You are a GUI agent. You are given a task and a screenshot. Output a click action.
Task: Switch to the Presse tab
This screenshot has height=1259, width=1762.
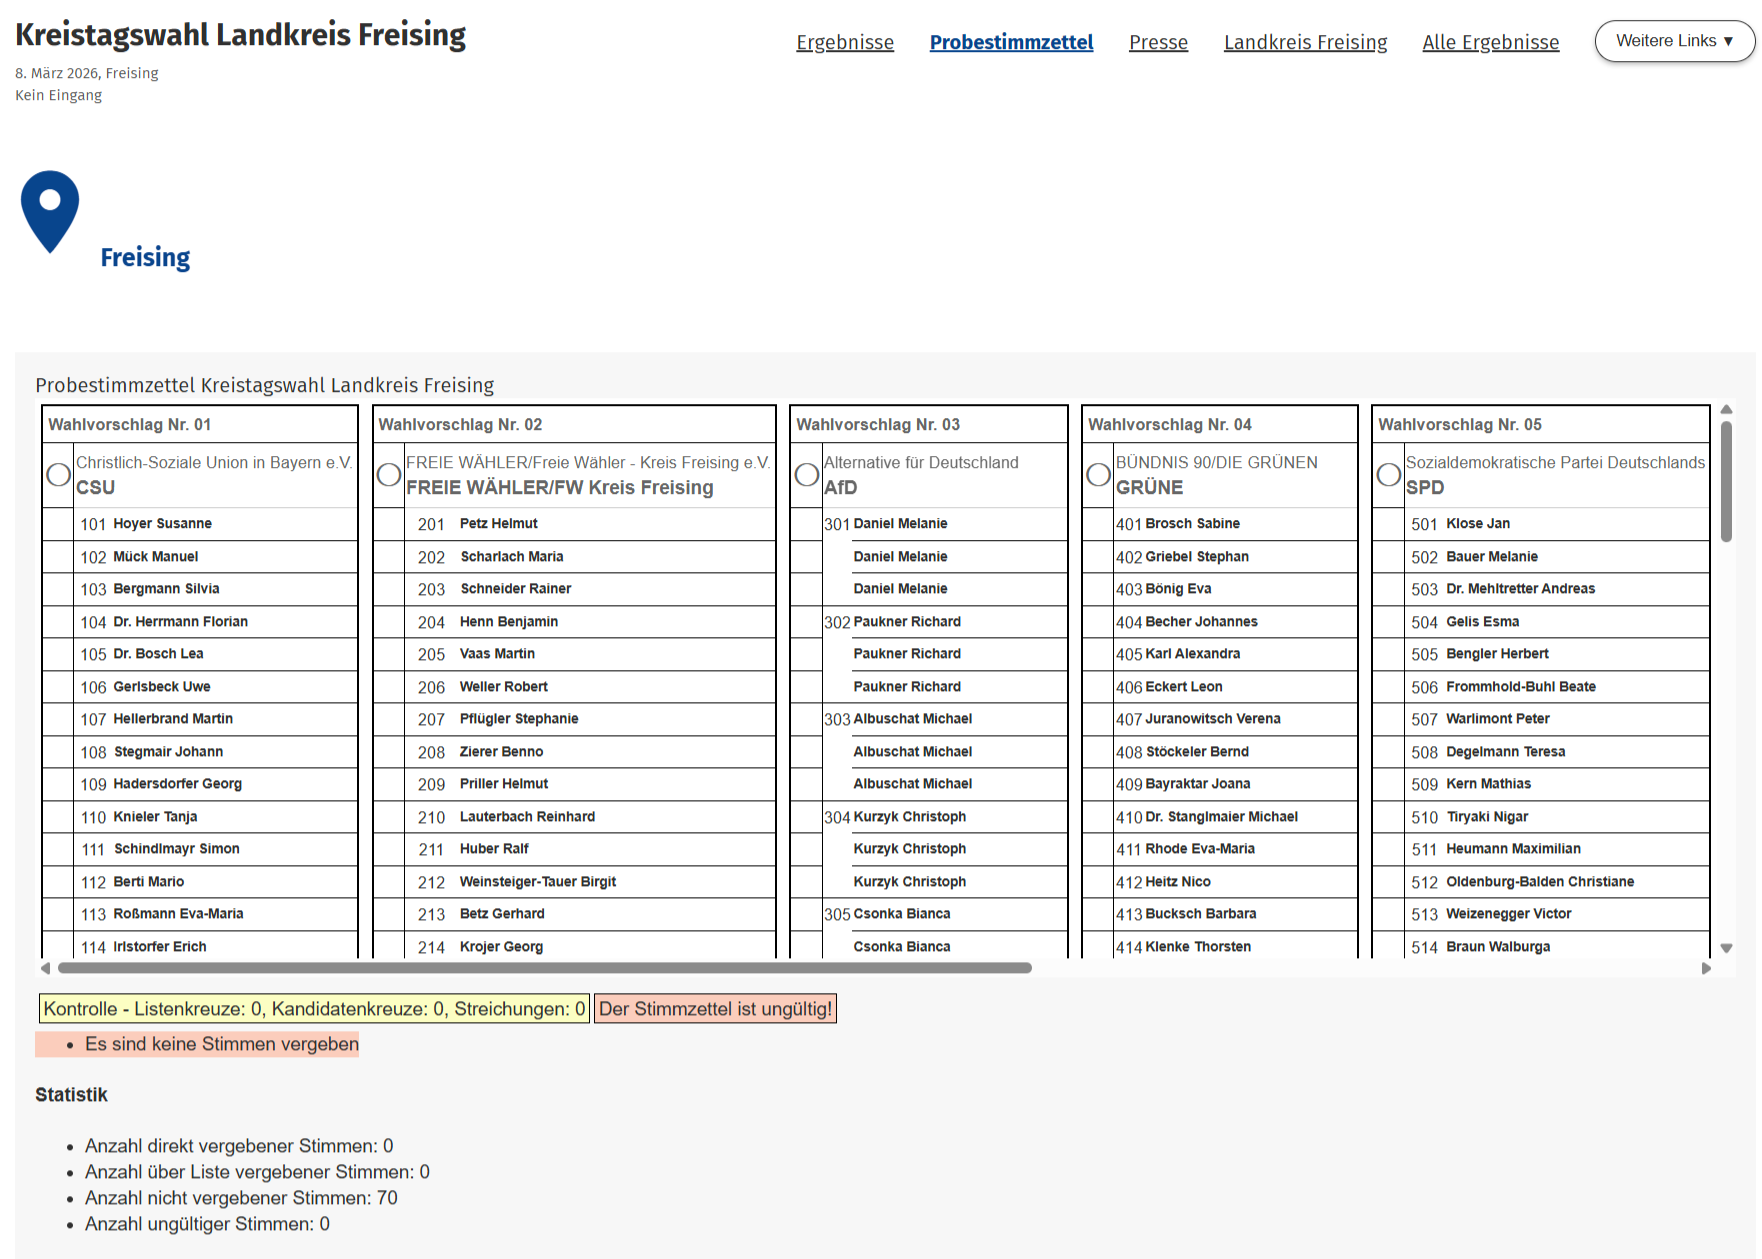point(1158,42)
